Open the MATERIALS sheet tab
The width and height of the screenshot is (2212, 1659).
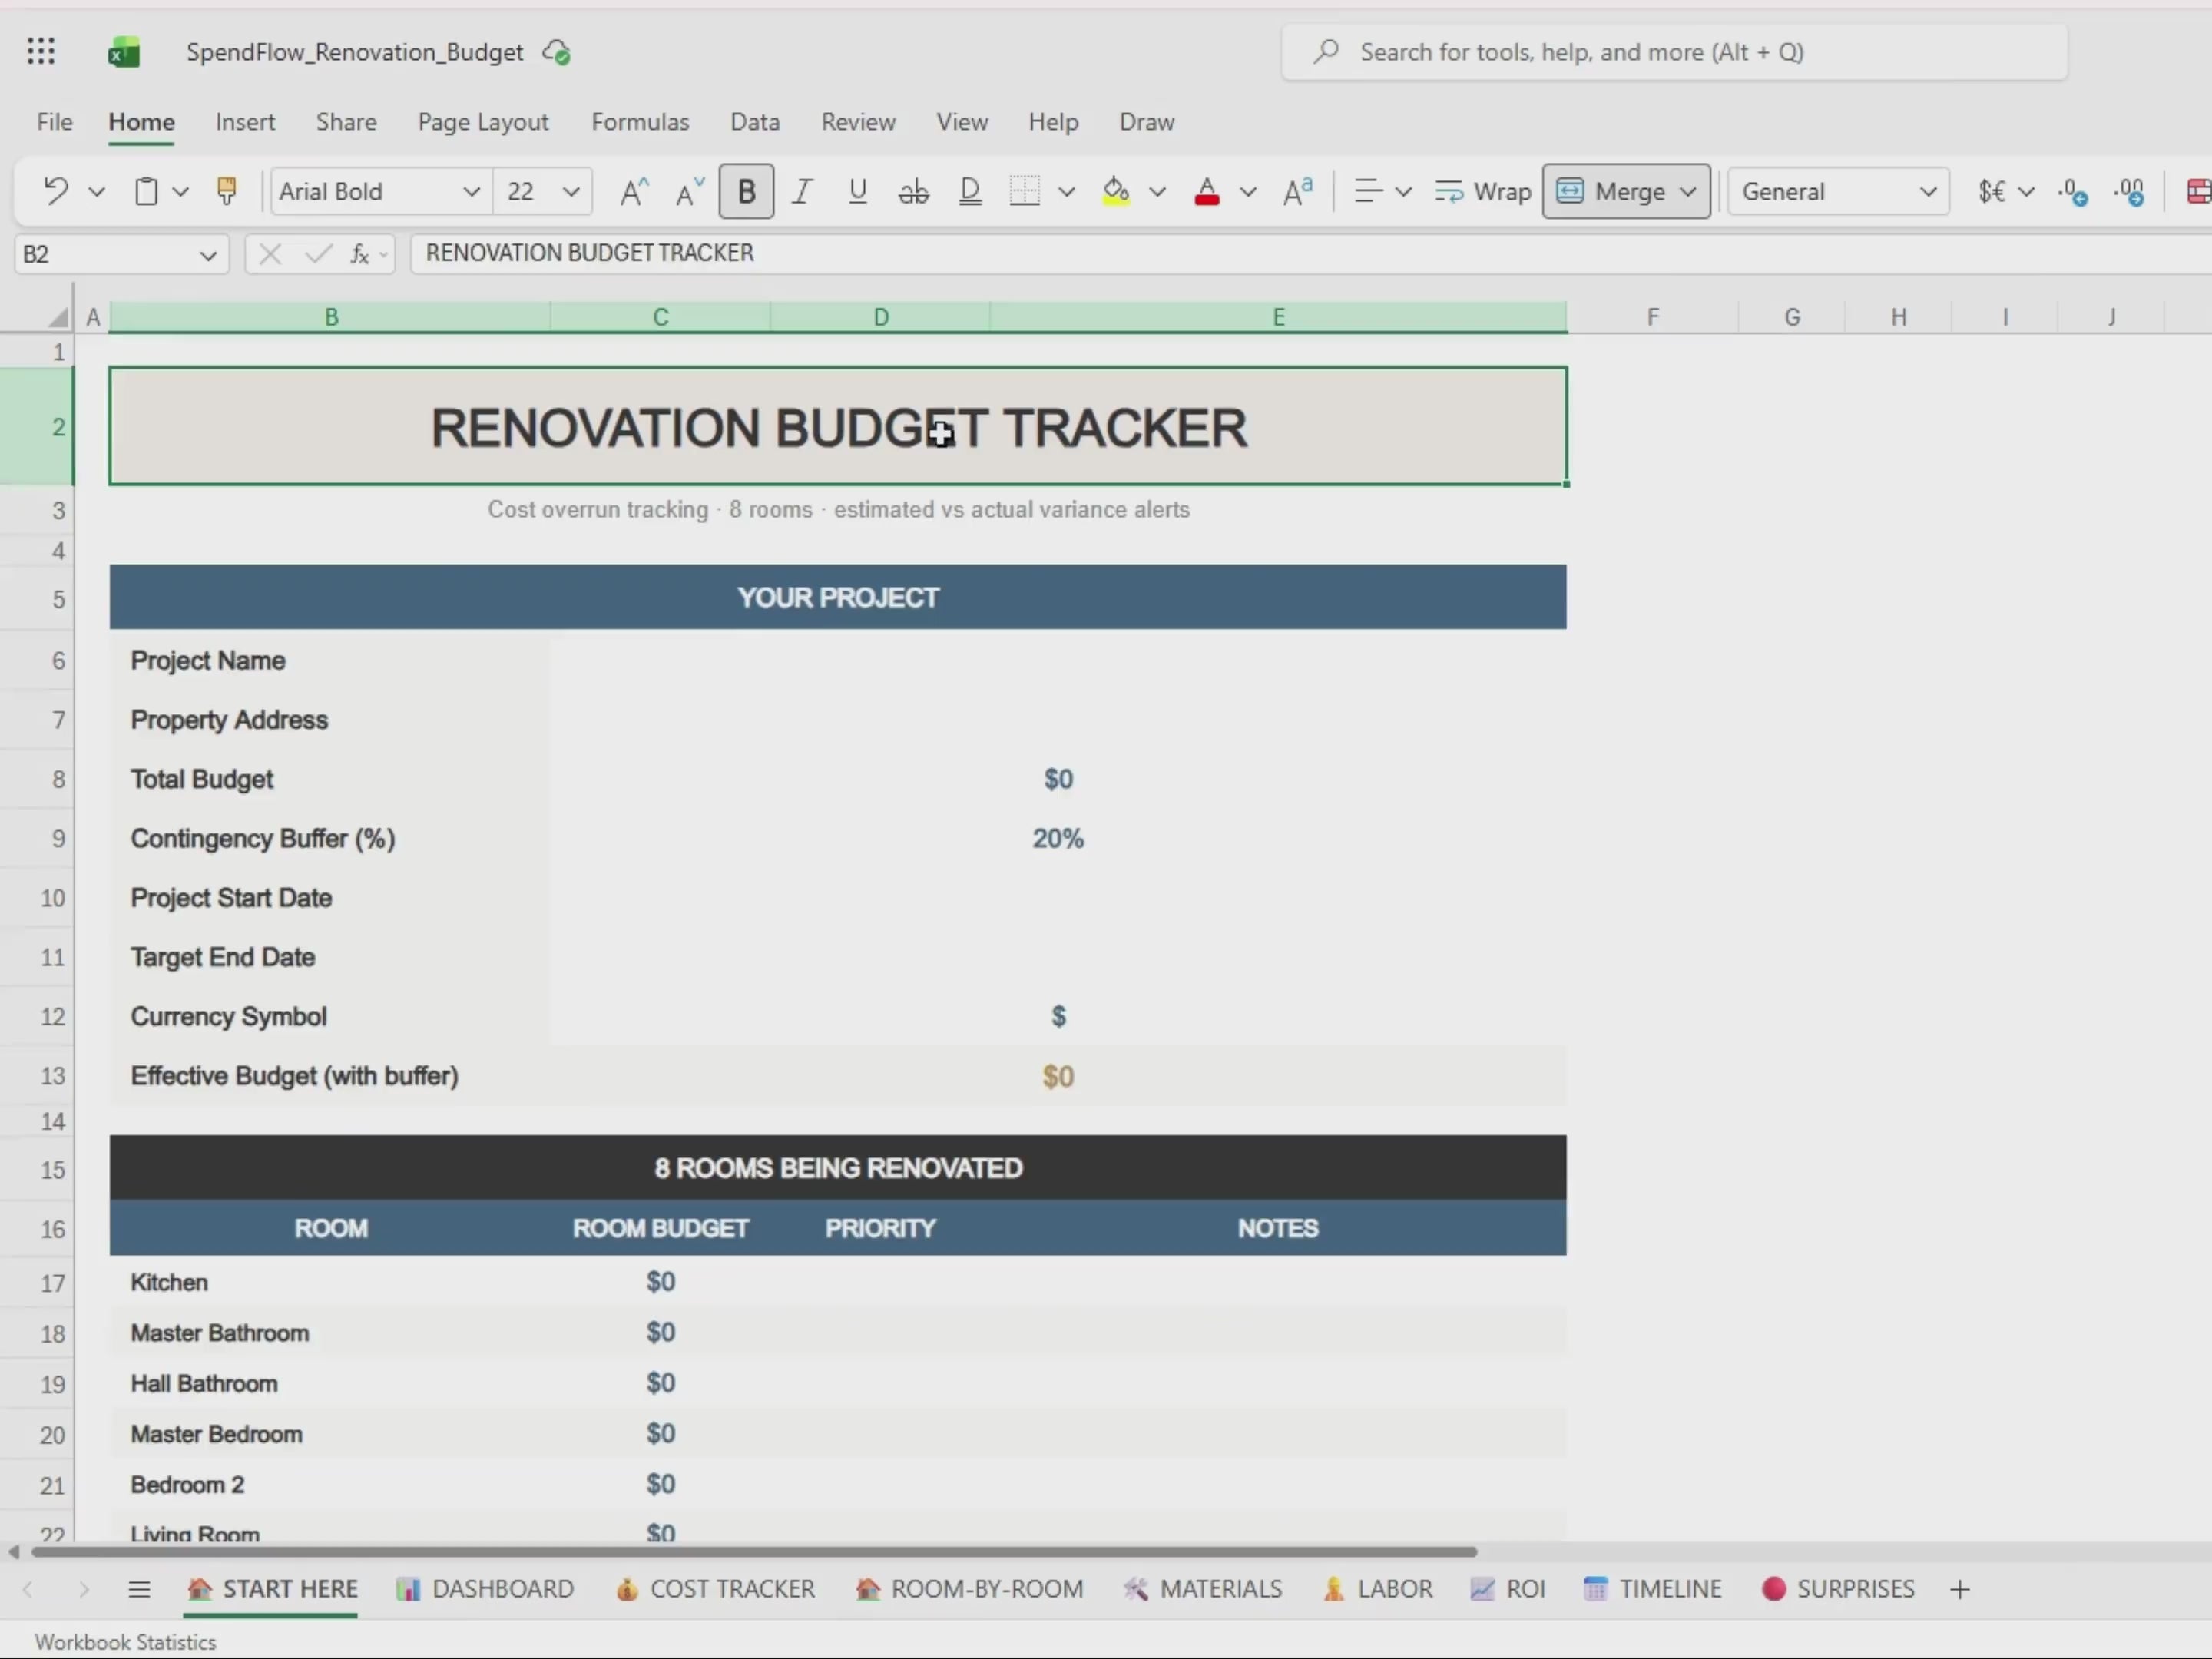[x=1203, y=1589]
